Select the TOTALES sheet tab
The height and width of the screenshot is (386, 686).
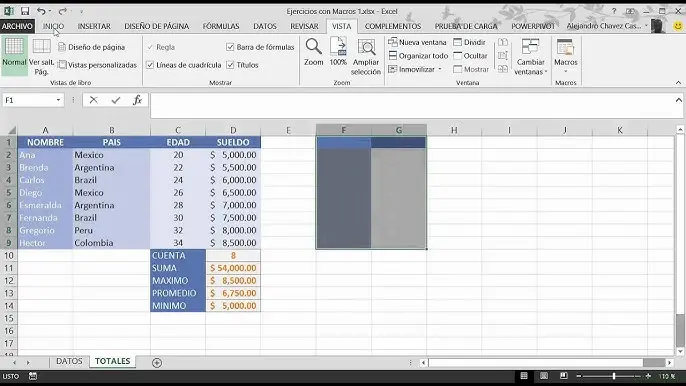[112, 361]
